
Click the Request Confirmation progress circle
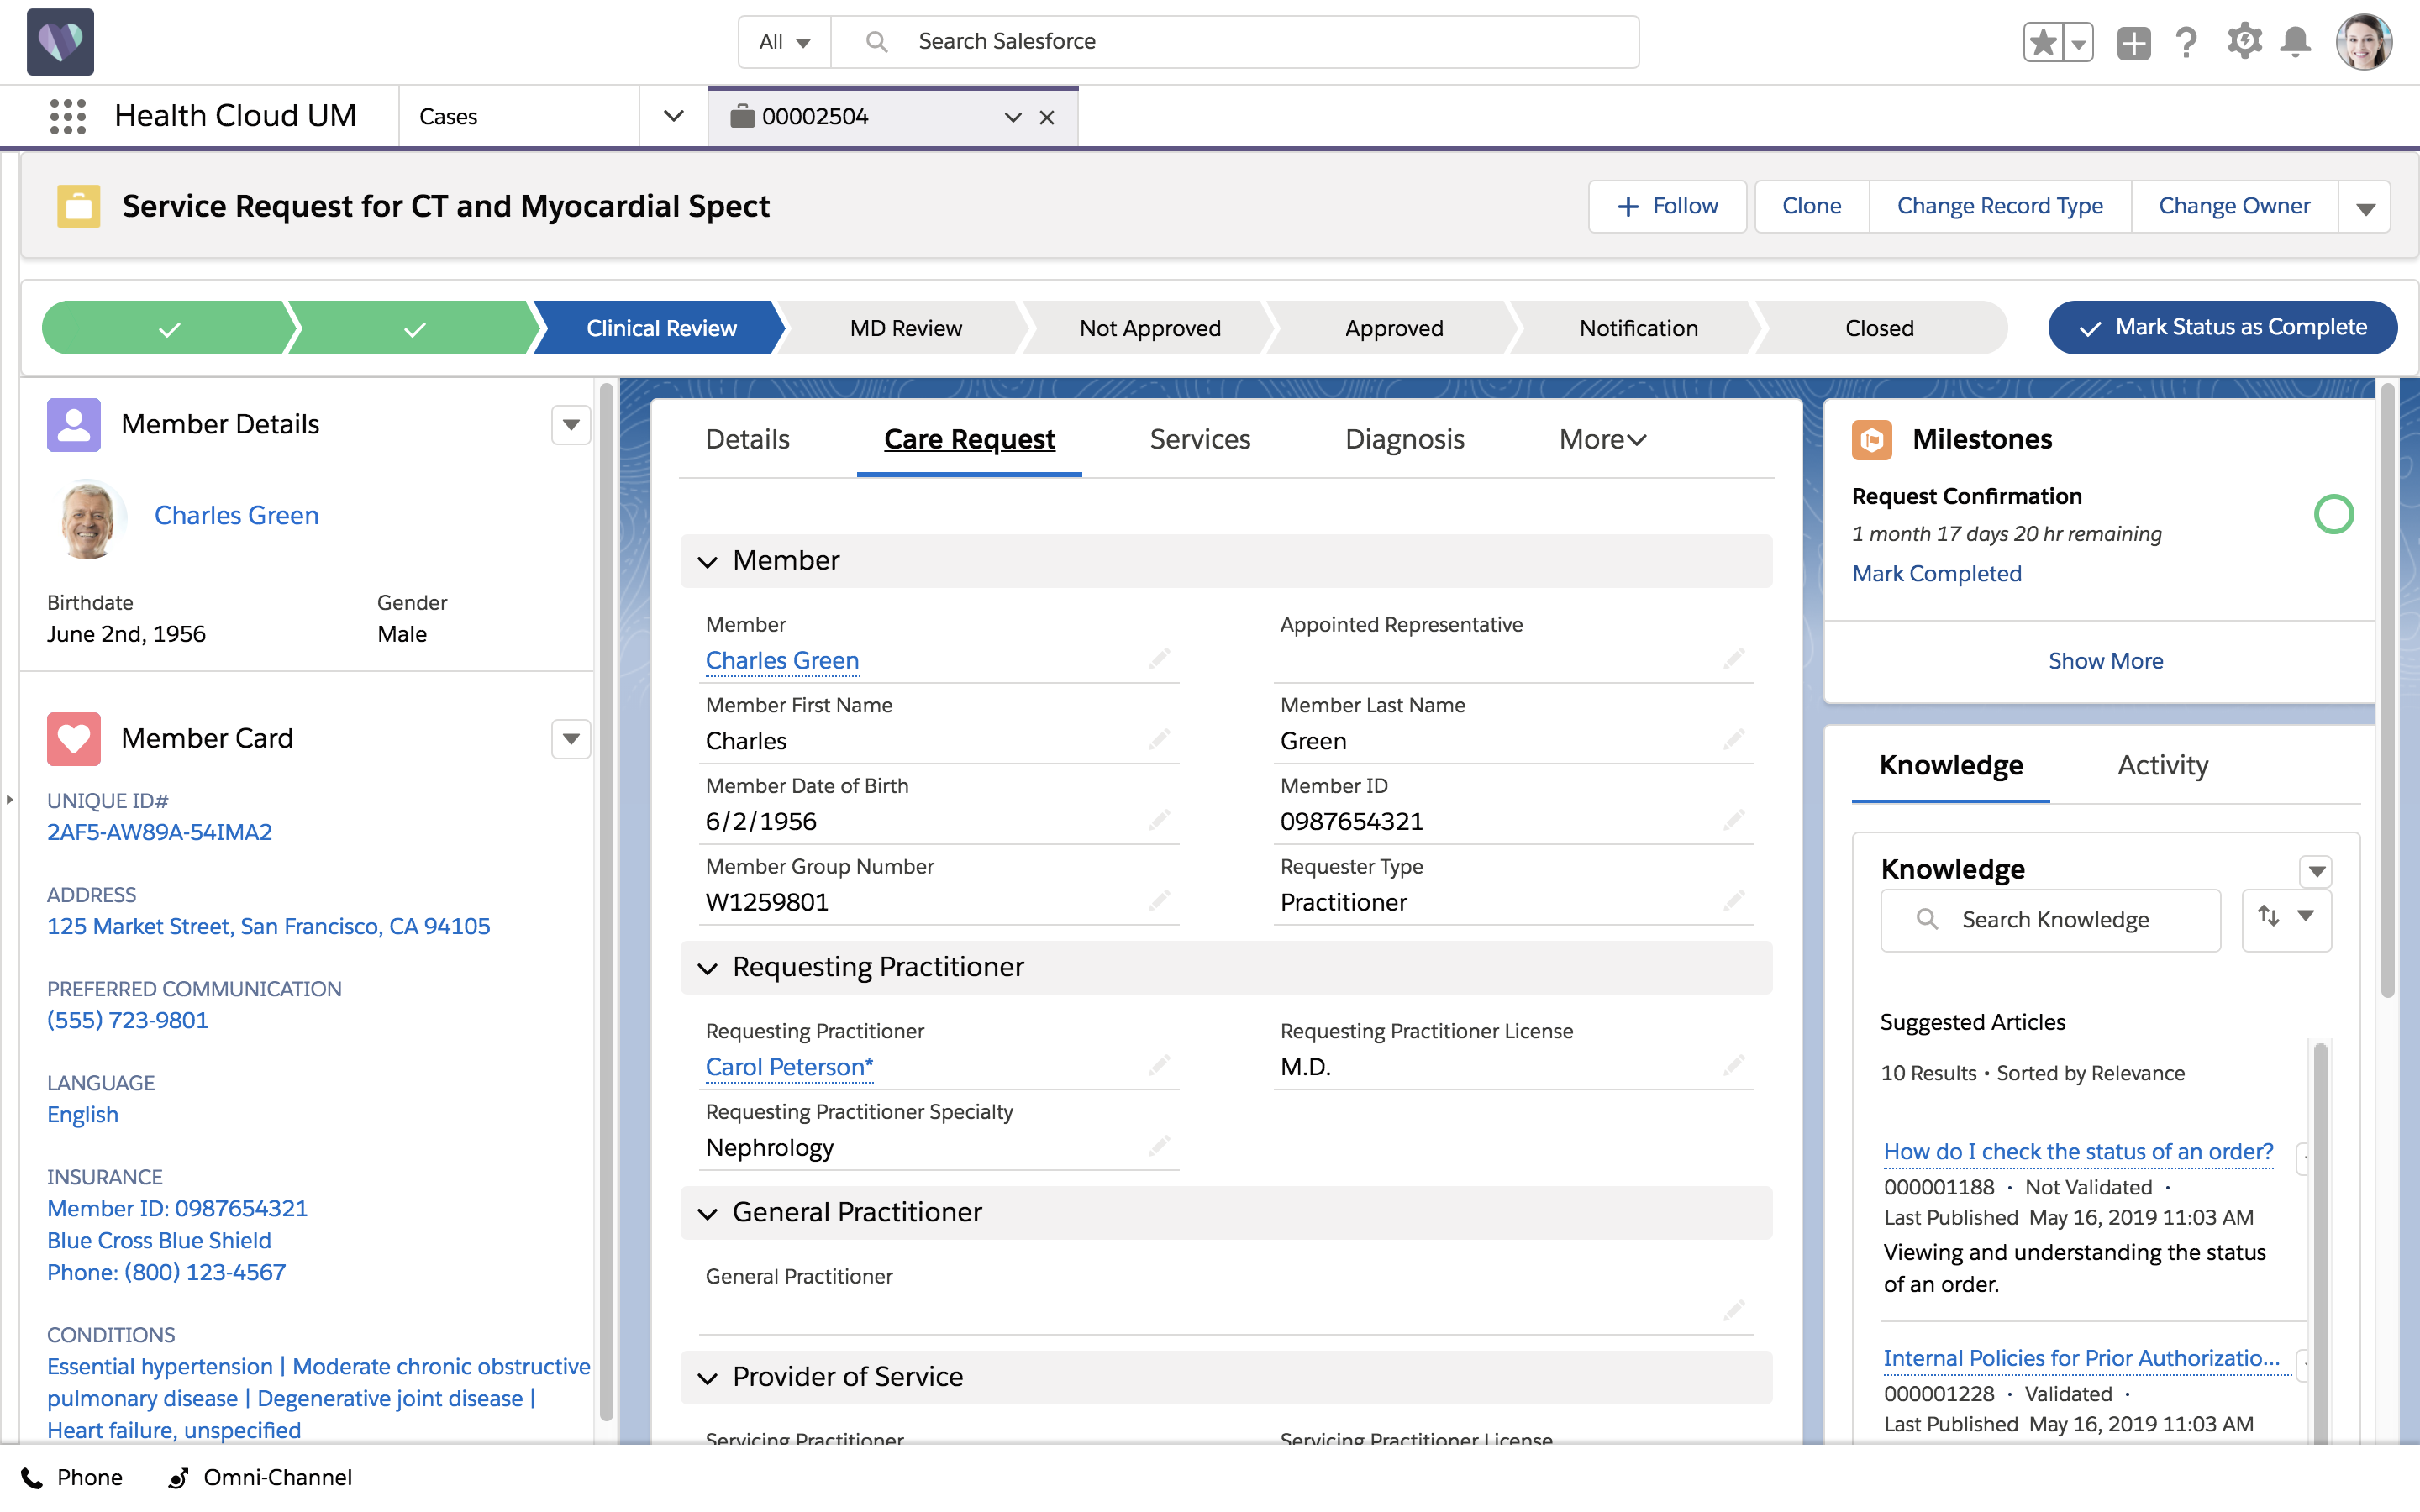(2333, 514)
